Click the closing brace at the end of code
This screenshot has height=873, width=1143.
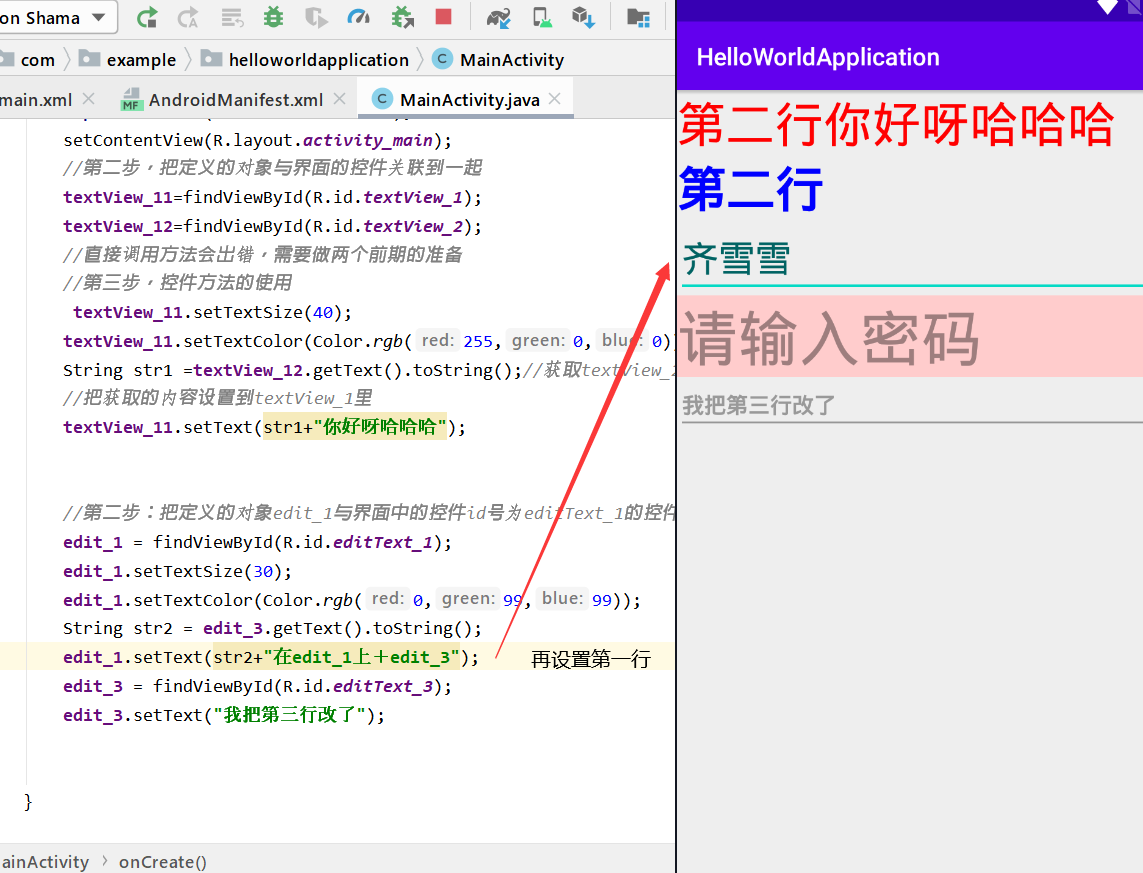click(x=28, y=802)
